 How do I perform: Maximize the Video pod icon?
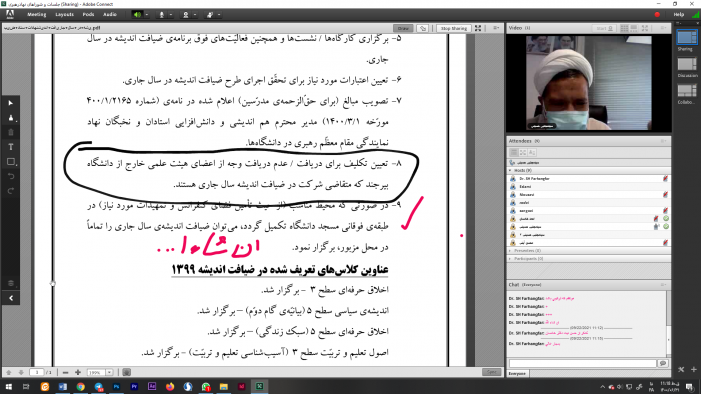coord(645,28)
